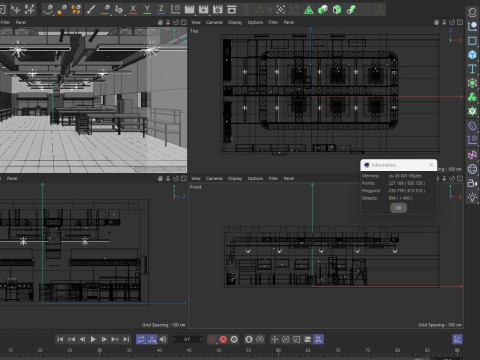Step forward one frame
The width and height of the screenshot is (480, 360).
pos(104,339)
